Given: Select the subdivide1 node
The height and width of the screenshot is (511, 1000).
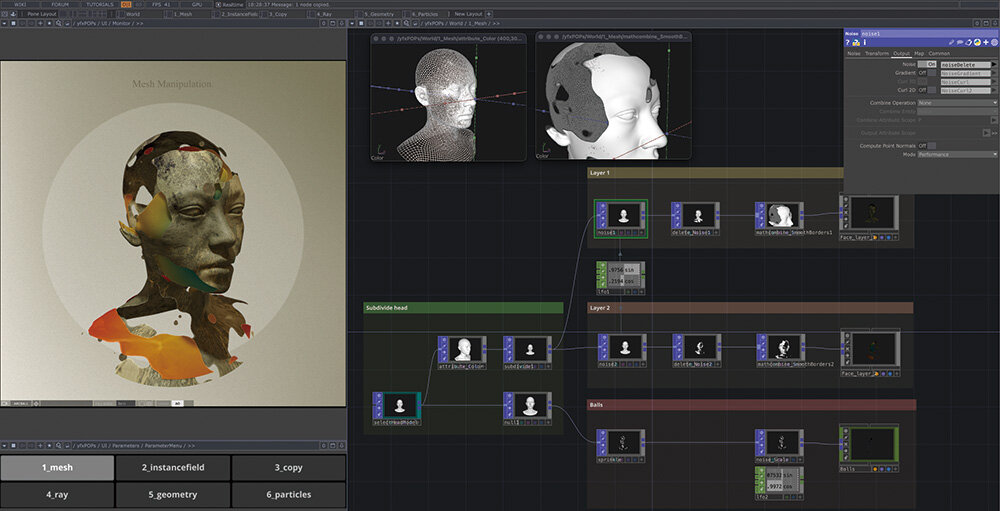Looking at the screenshot, I should 532,350.
